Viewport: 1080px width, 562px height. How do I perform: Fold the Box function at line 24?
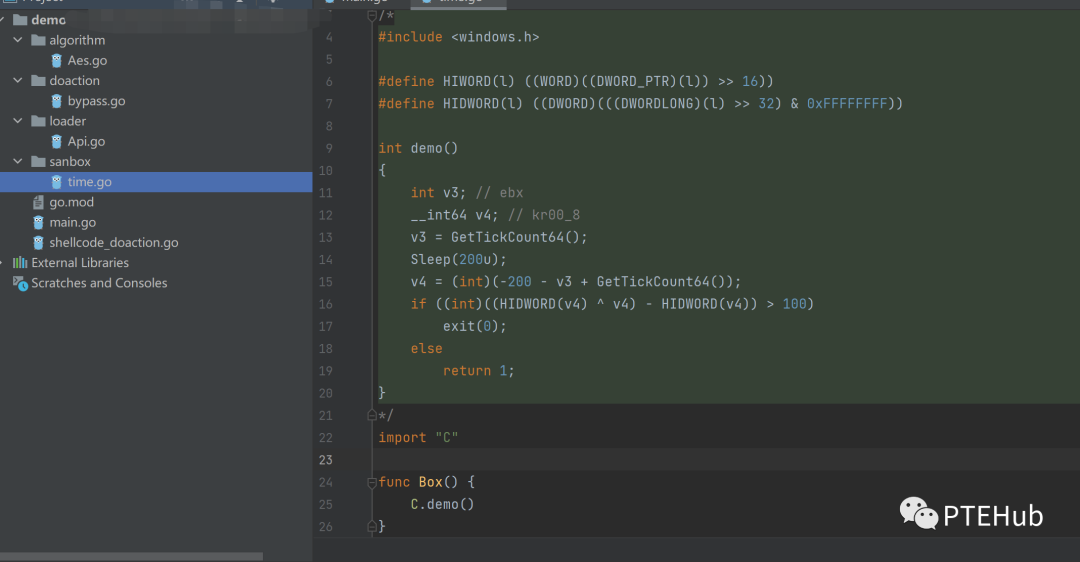[x=372, y=482]
